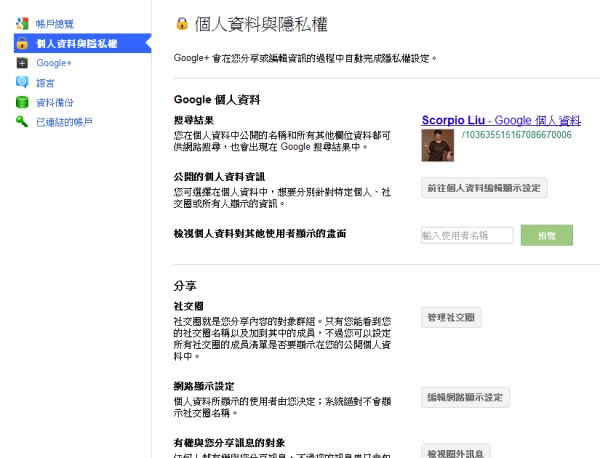Image resolution: width=600 pixels, height=458 pixels.
Task: Open the 資料備份 sidebar label
Action: pyautogui.click(x=55, y=102)
